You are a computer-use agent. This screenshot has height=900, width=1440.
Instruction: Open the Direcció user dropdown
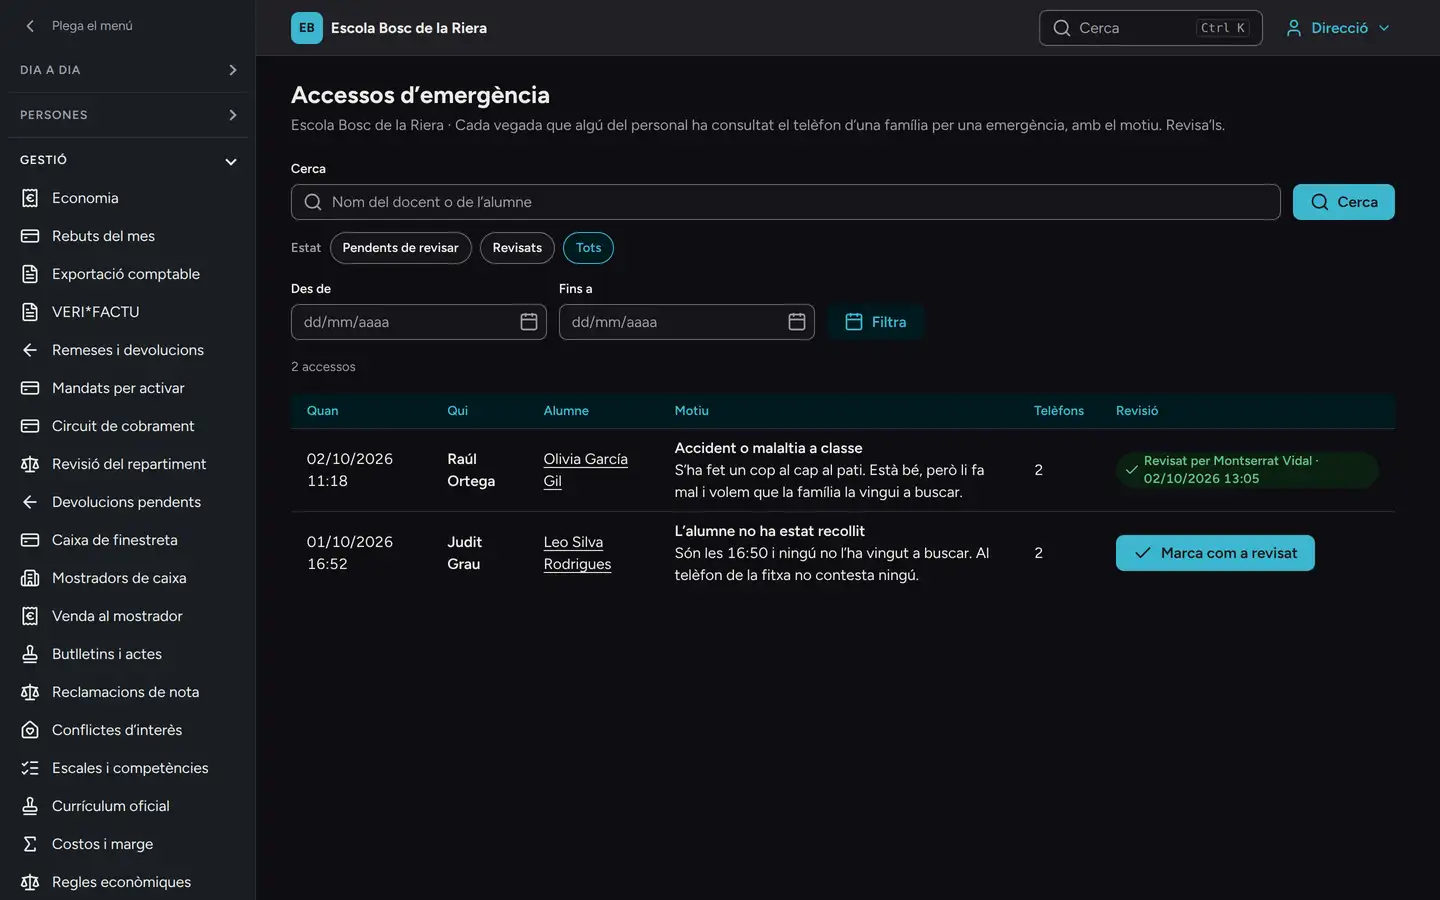click(x=1338, y=28)
